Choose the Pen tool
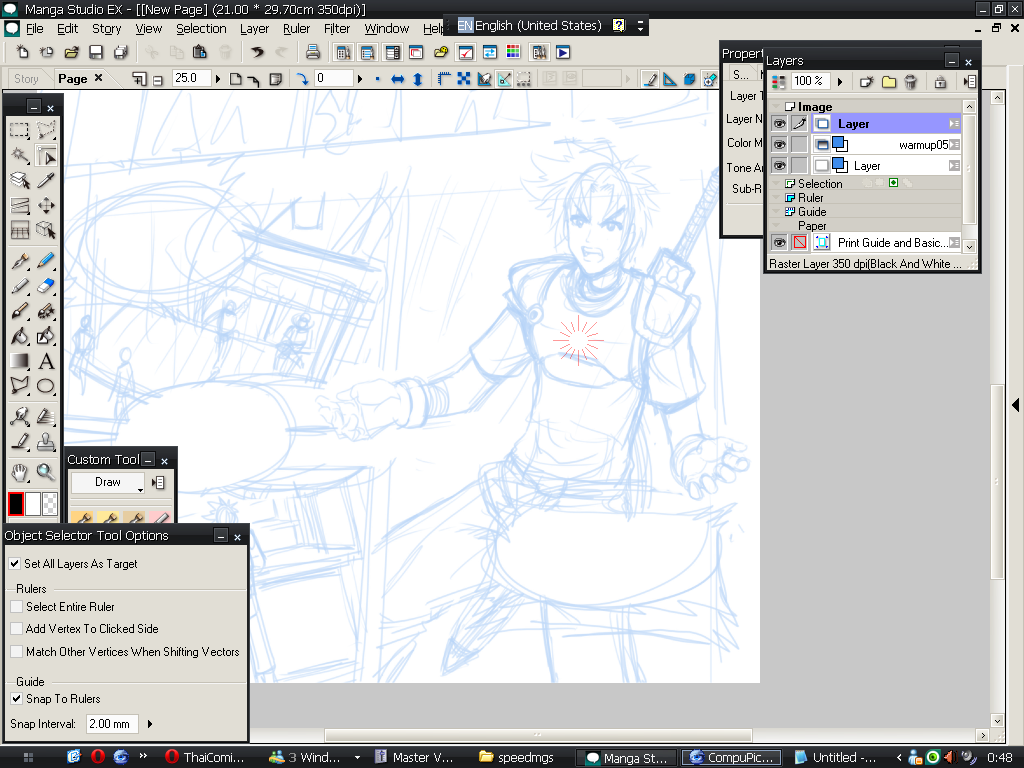Screen dimensions: 1024x768 click(x=20, y=261)
